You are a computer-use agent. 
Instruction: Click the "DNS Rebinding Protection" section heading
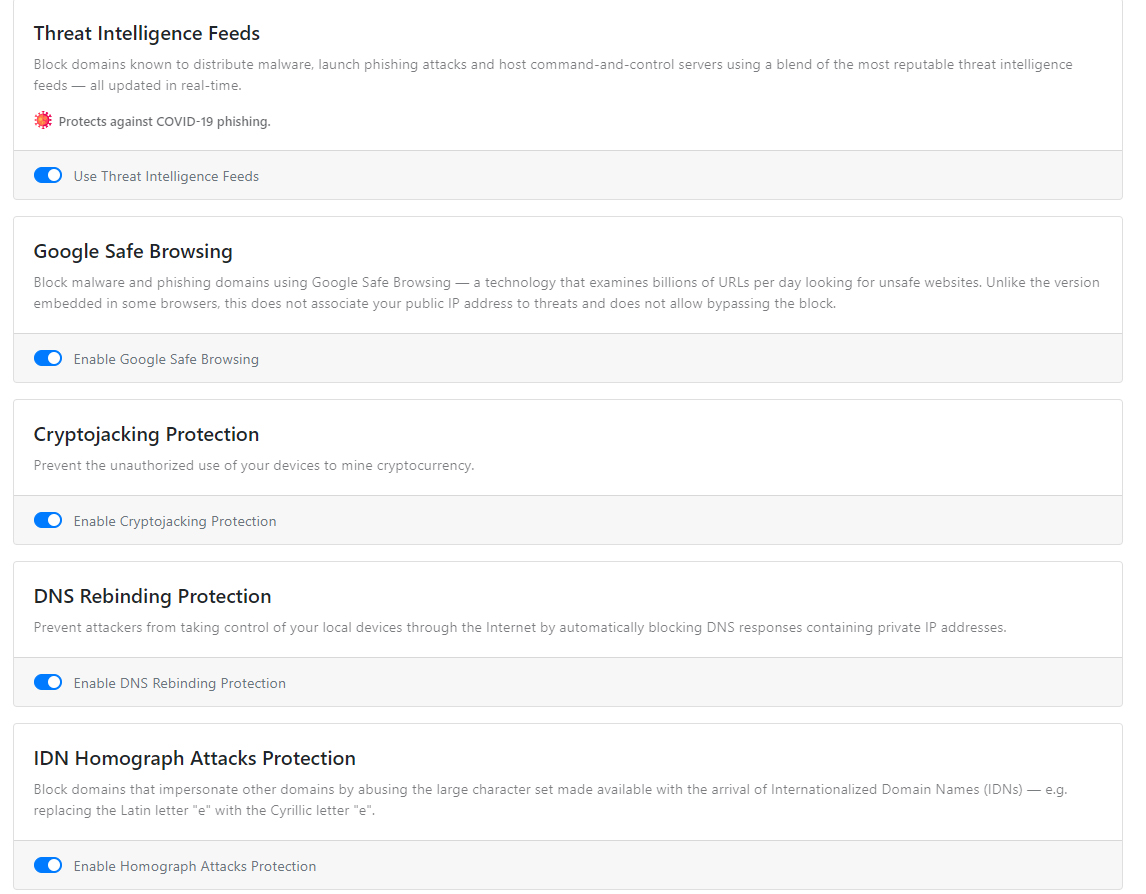(x=152, y=596)
